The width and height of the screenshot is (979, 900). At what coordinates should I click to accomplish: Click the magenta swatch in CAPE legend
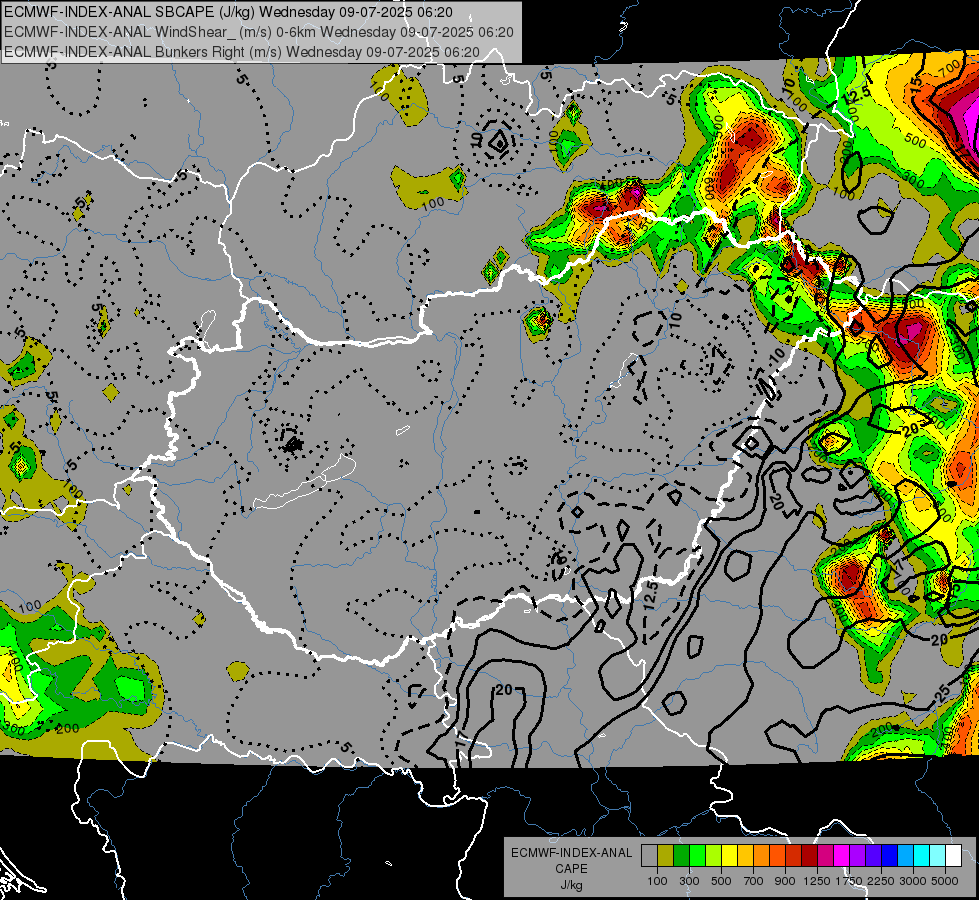click(x=842, y=856)
